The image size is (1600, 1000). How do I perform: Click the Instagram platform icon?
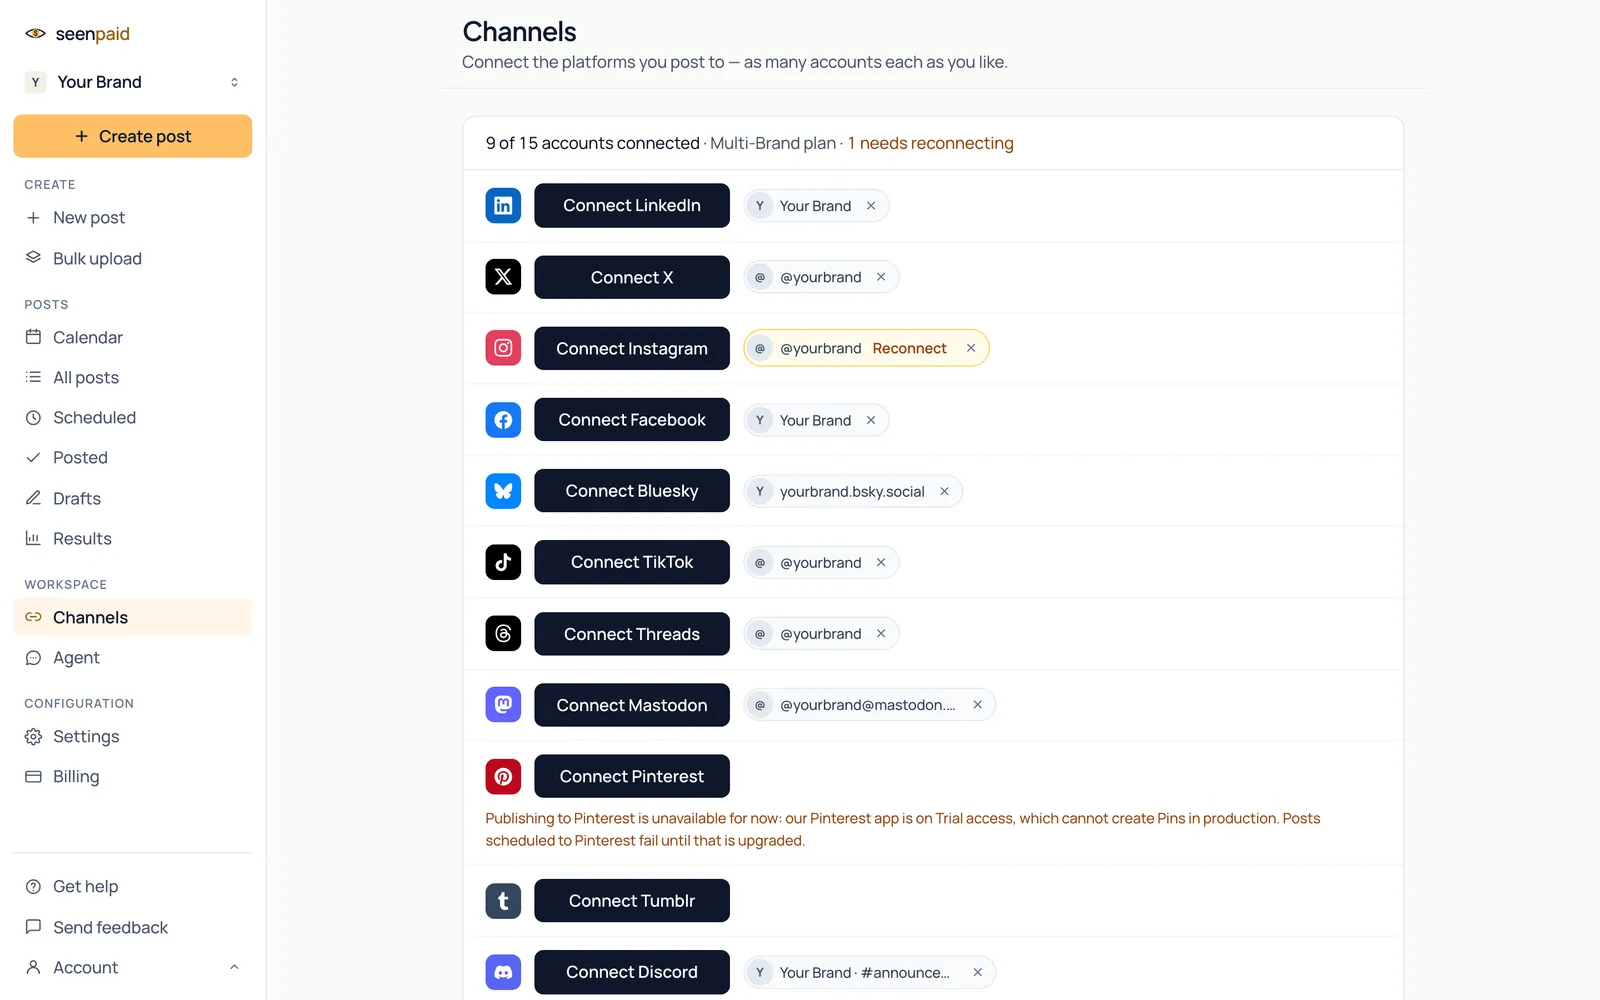(503, 348)
